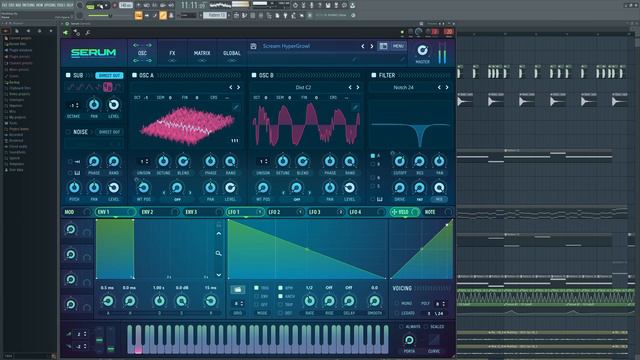This screenshot has height=360, width=640.
Task: Open Dist C2 wavetable menu
Action: (303, 87)
